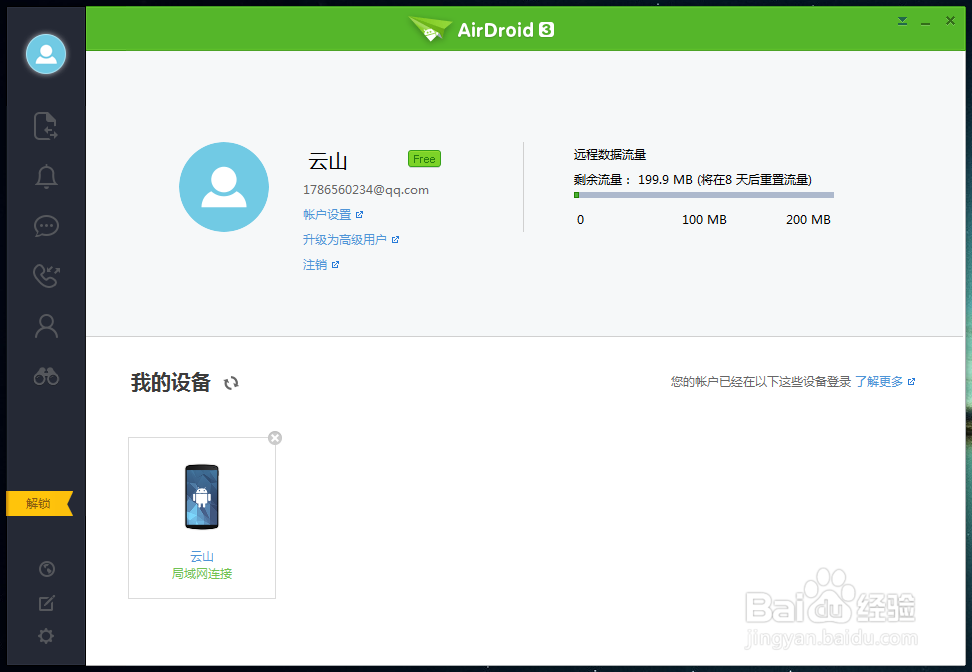Open call logs phone icon
This screenshot has height=672, width=972.
(46, 276)
